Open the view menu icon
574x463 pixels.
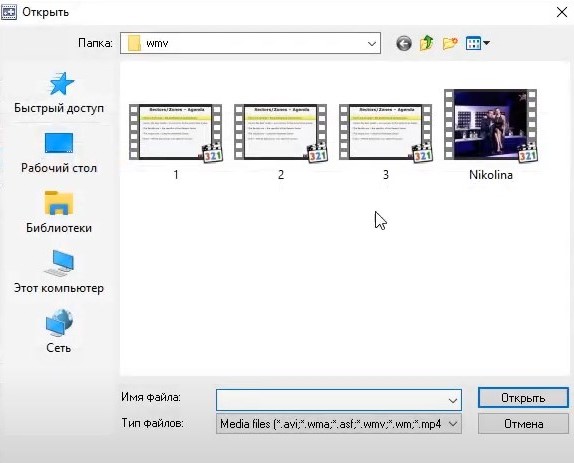coord(473,44)
